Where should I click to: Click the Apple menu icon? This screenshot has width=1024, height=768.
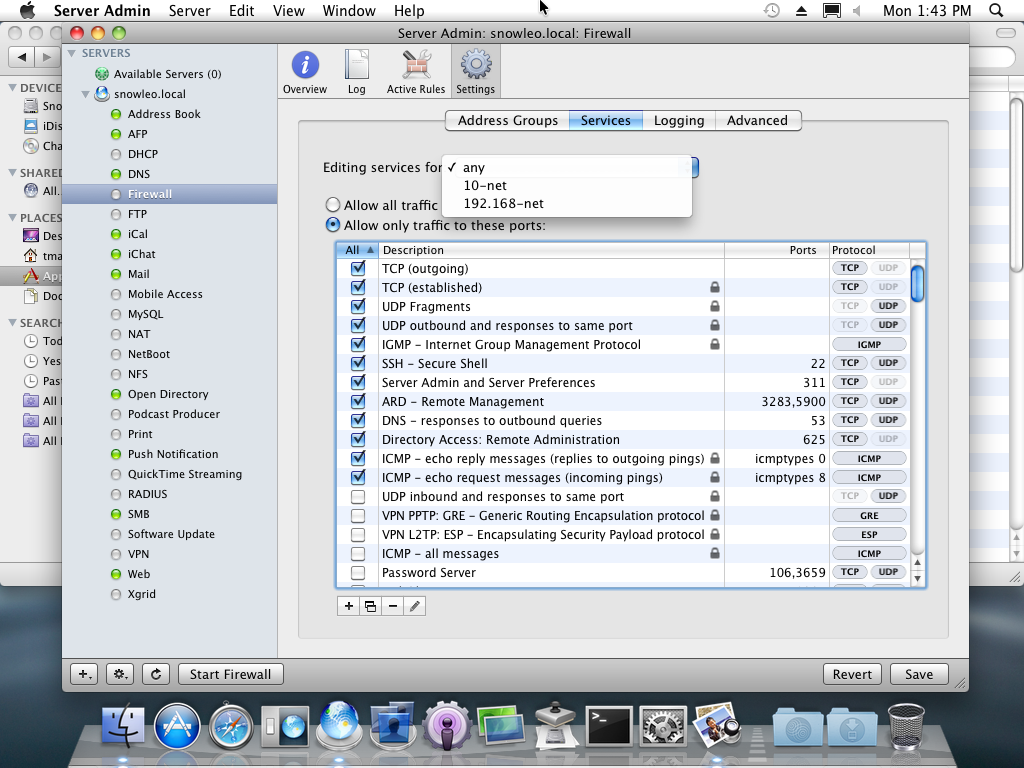coord(27,10)
